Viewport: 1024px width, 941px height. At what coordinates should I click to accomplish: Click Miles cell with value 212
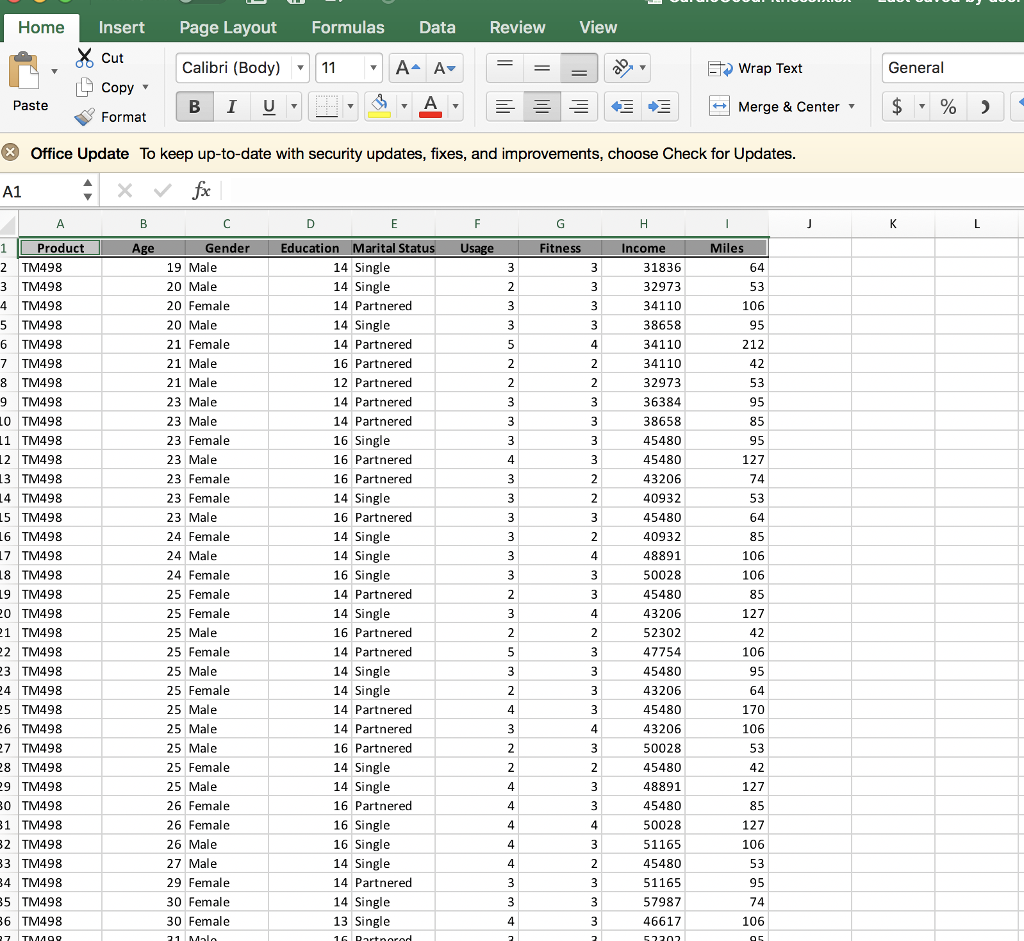(x=726, y=344)
